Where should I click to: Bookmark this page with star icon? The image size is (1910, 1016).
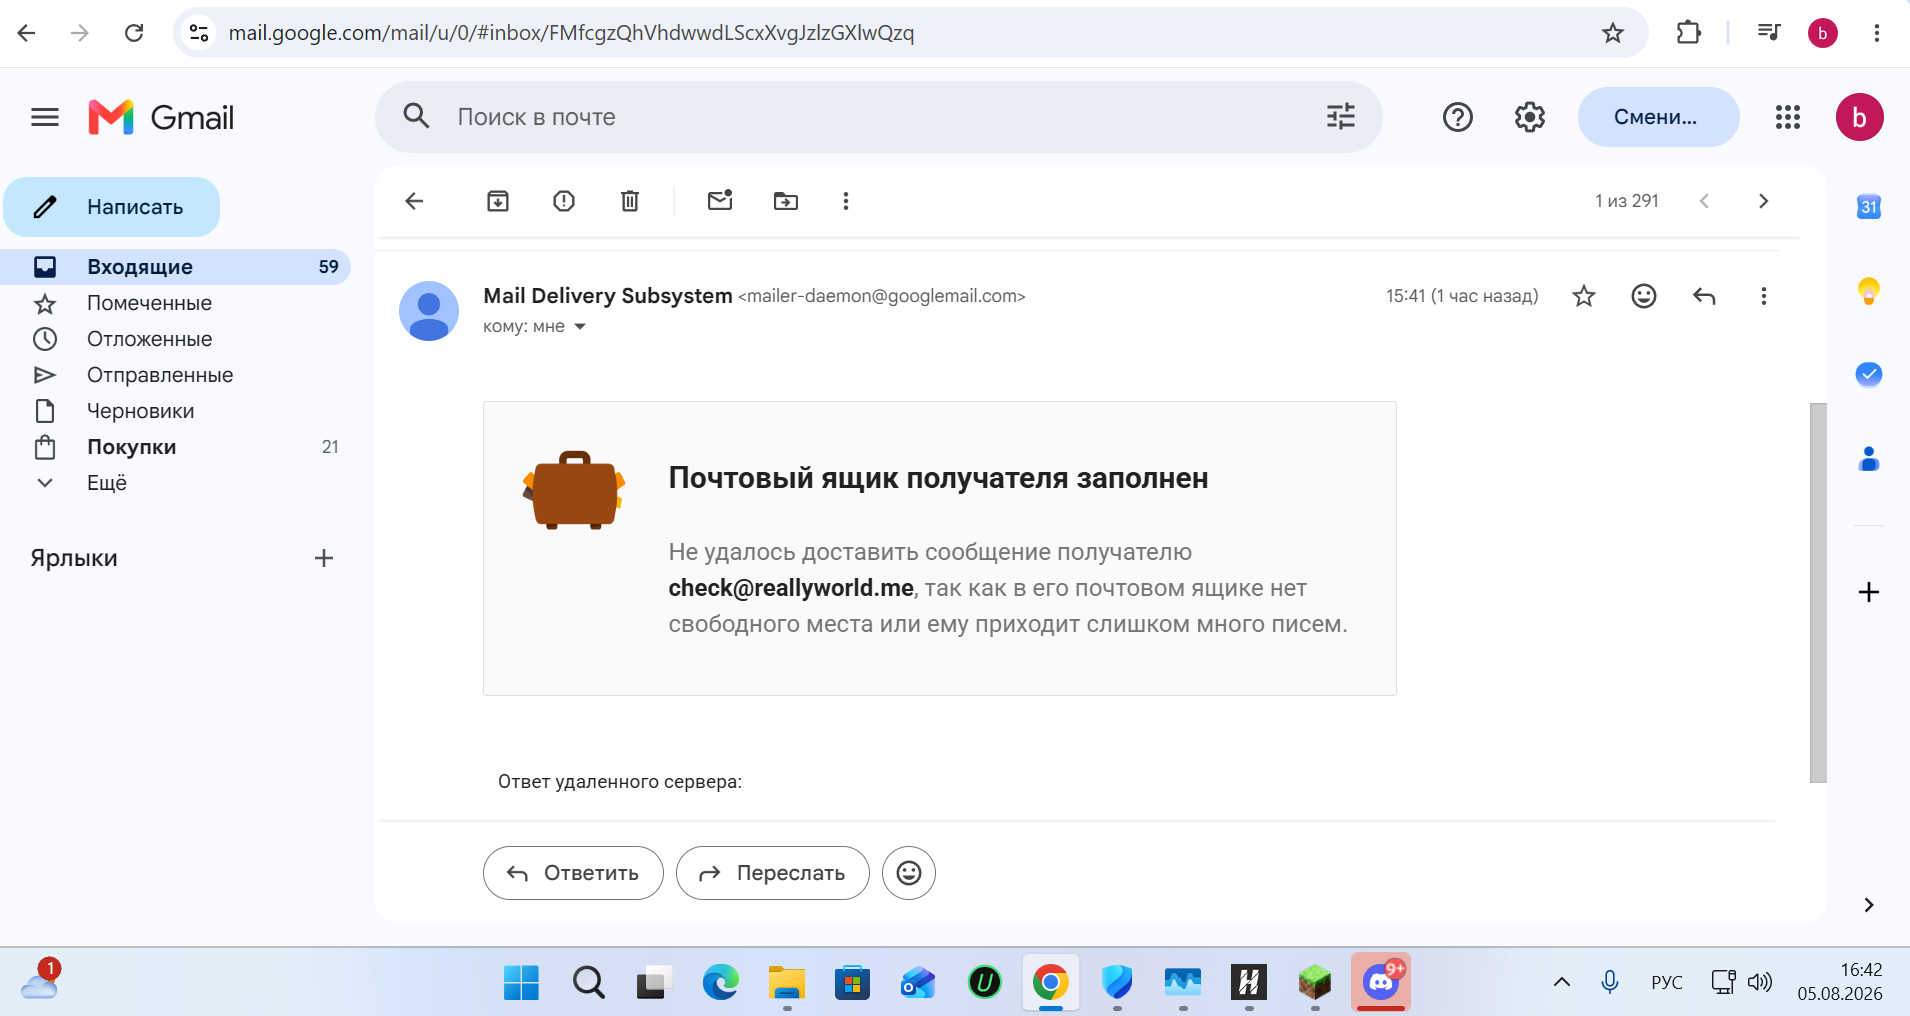[1613, 33]
